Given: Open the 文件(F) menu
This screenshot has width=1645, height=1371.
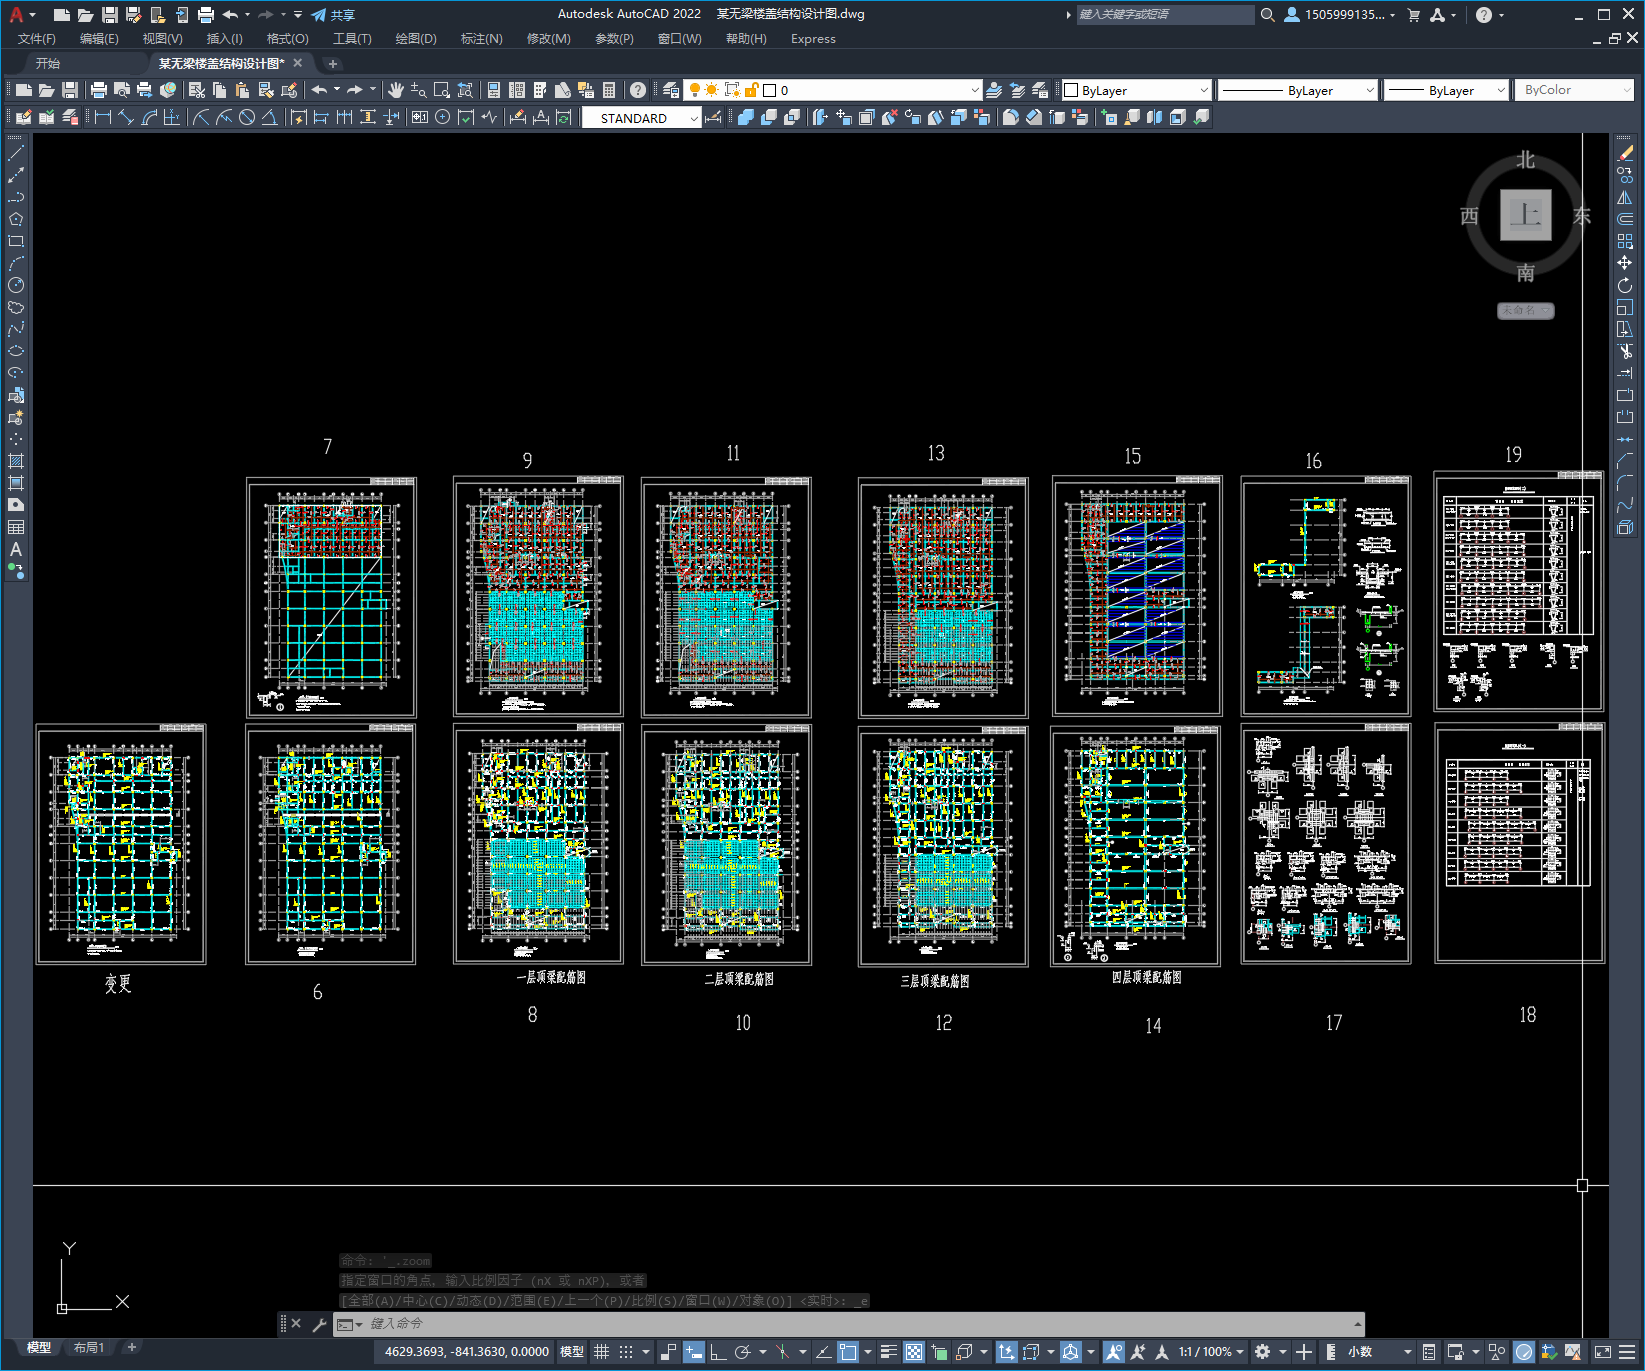Looking at the screenshot, I should [x=37, y=39].
